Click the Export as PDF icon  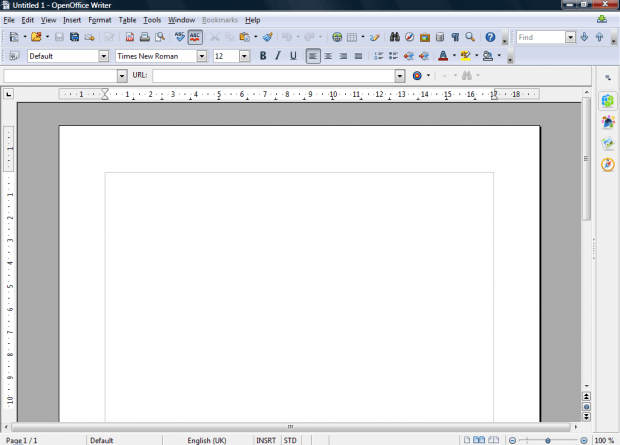[x=130, y=37]
